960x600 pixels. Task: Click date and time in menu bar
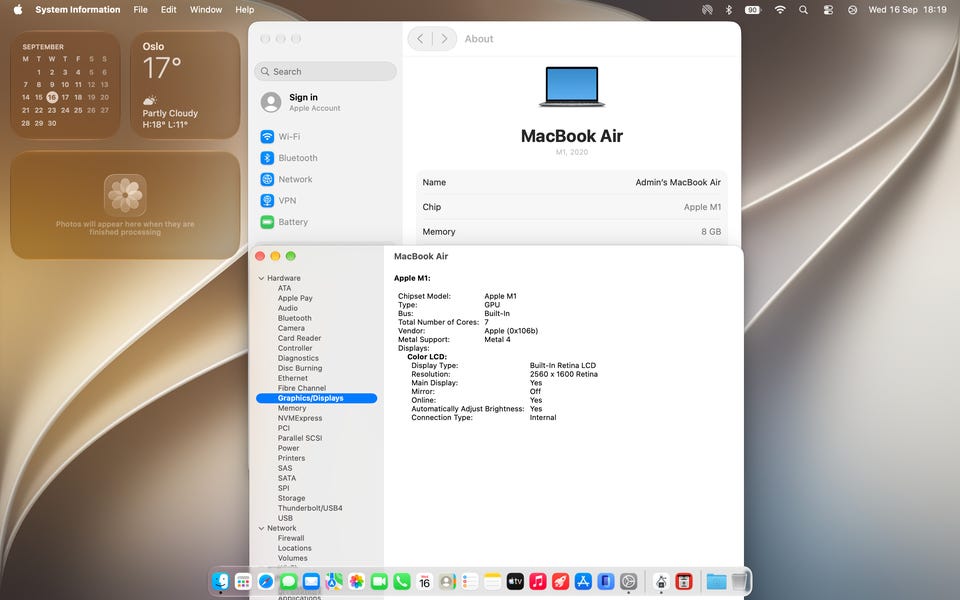click(907, 10)
